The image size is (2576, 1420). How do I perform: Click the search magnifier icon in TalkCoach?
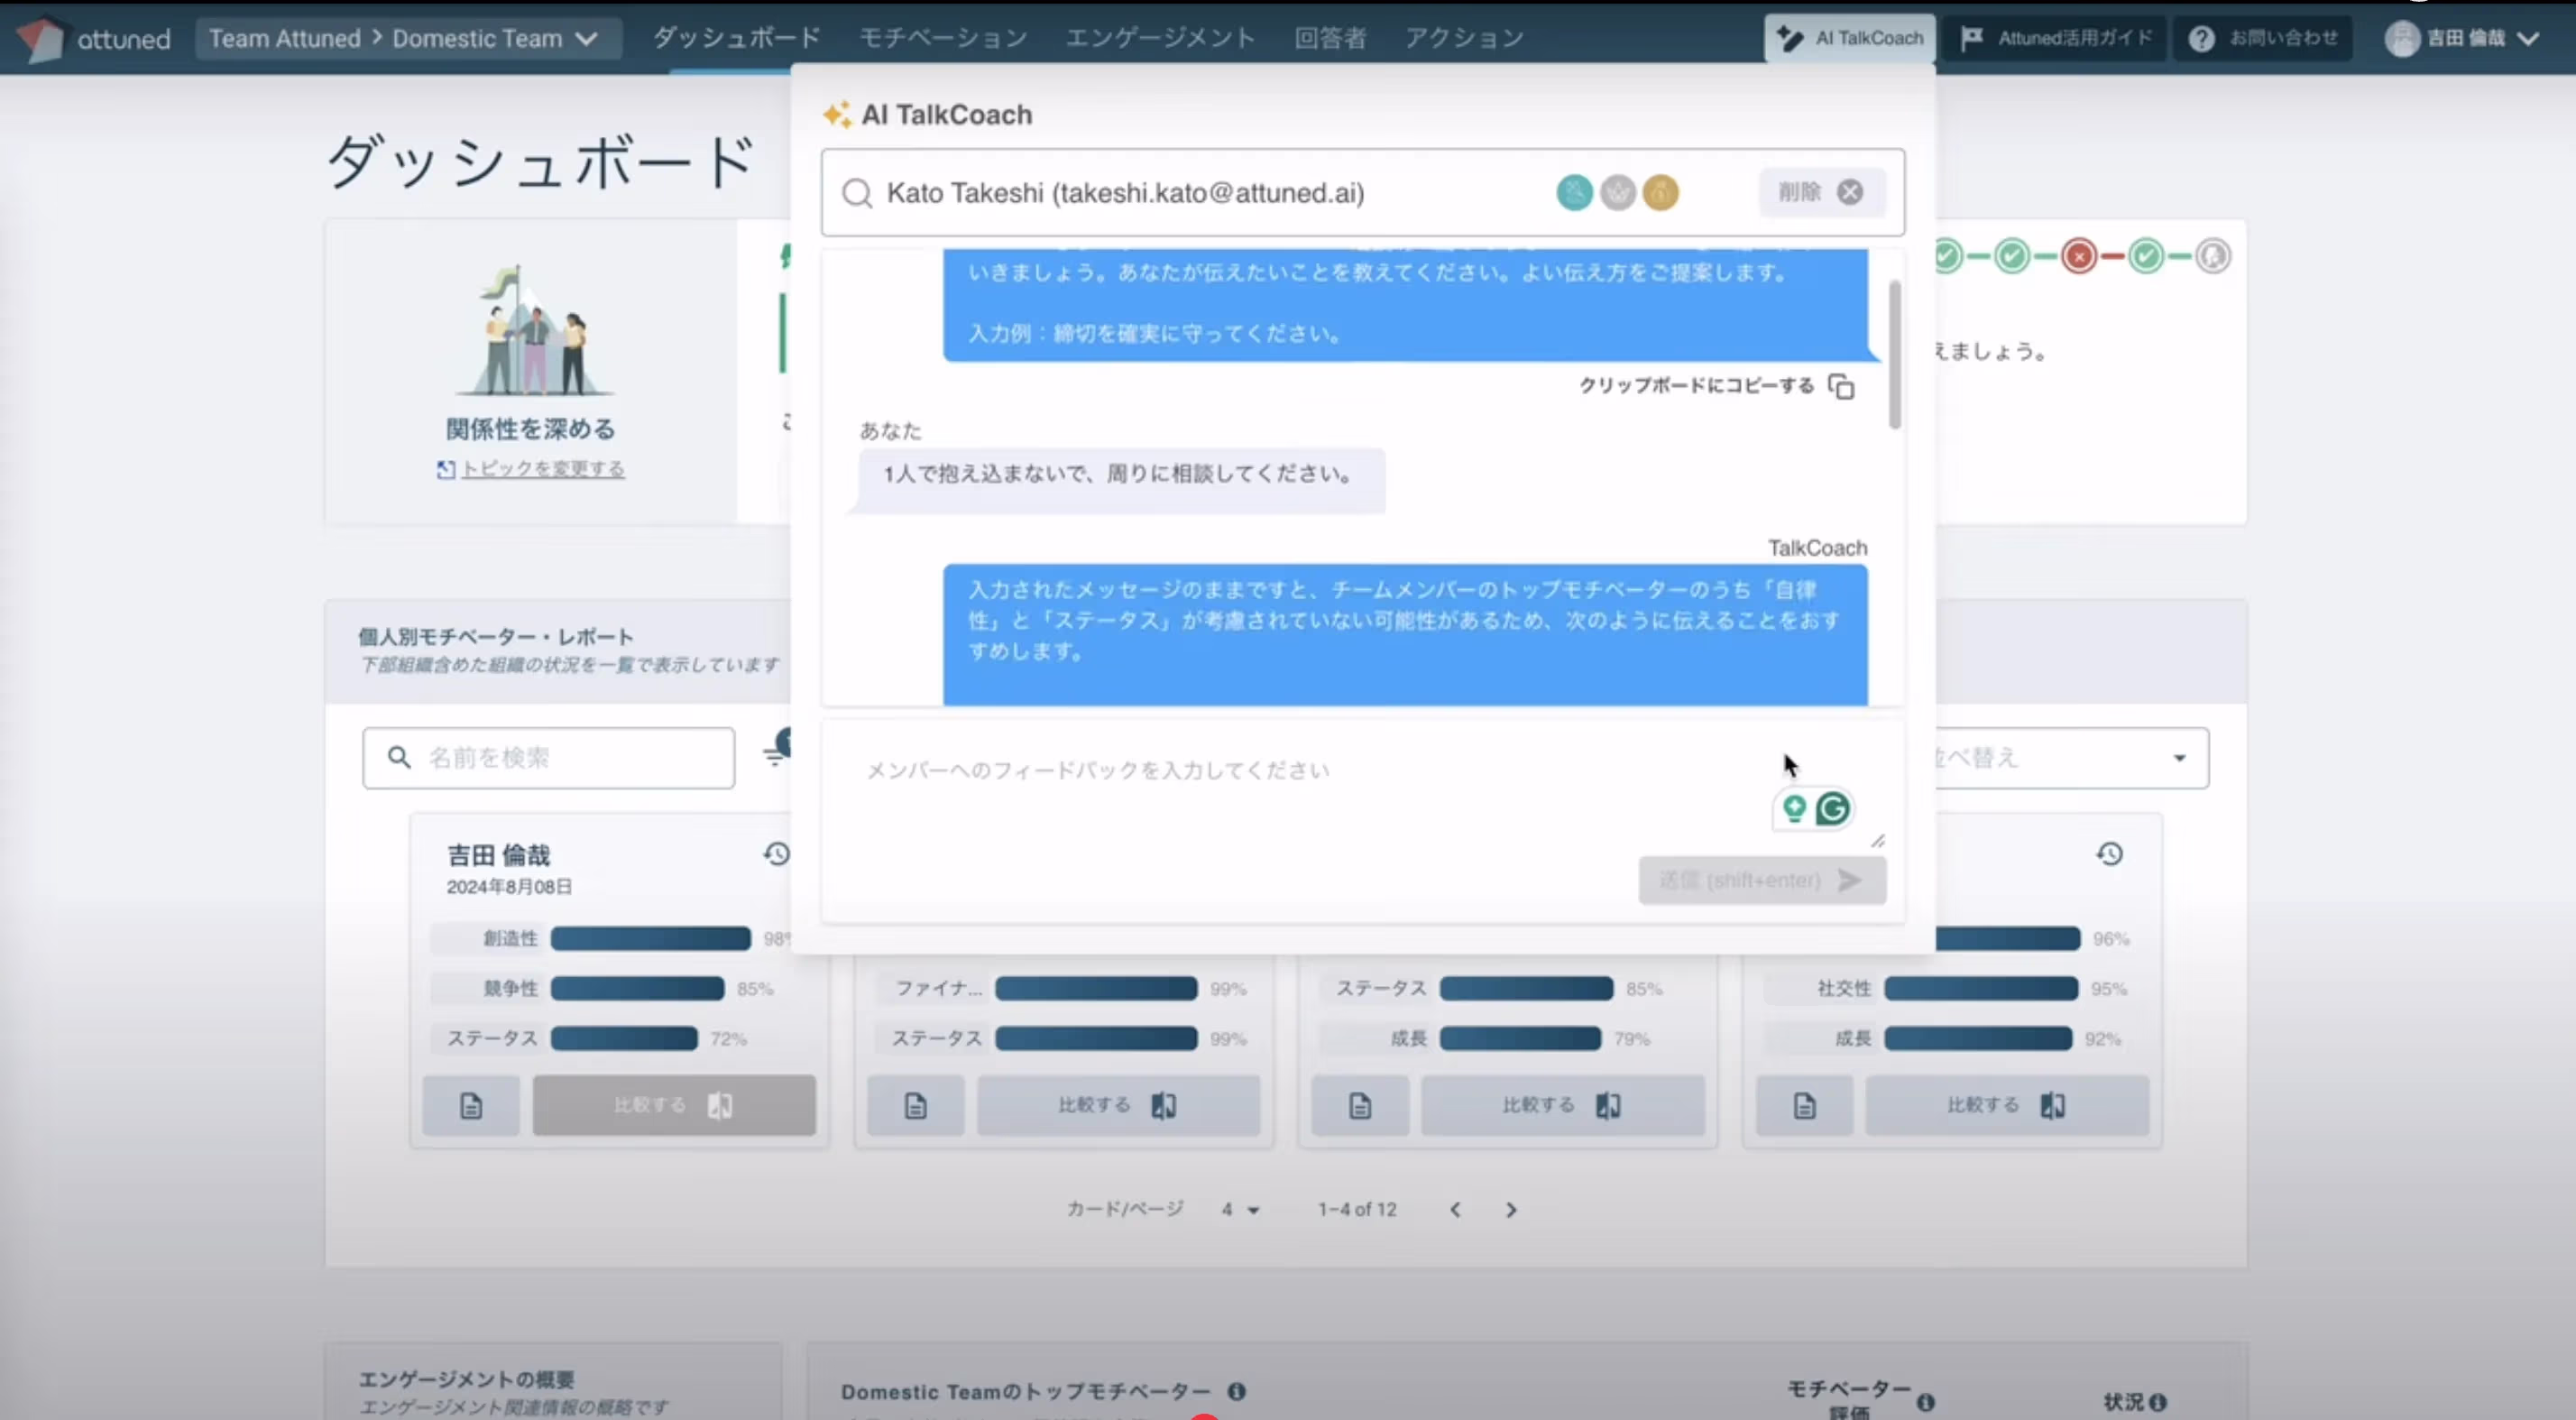click(857, 193)
